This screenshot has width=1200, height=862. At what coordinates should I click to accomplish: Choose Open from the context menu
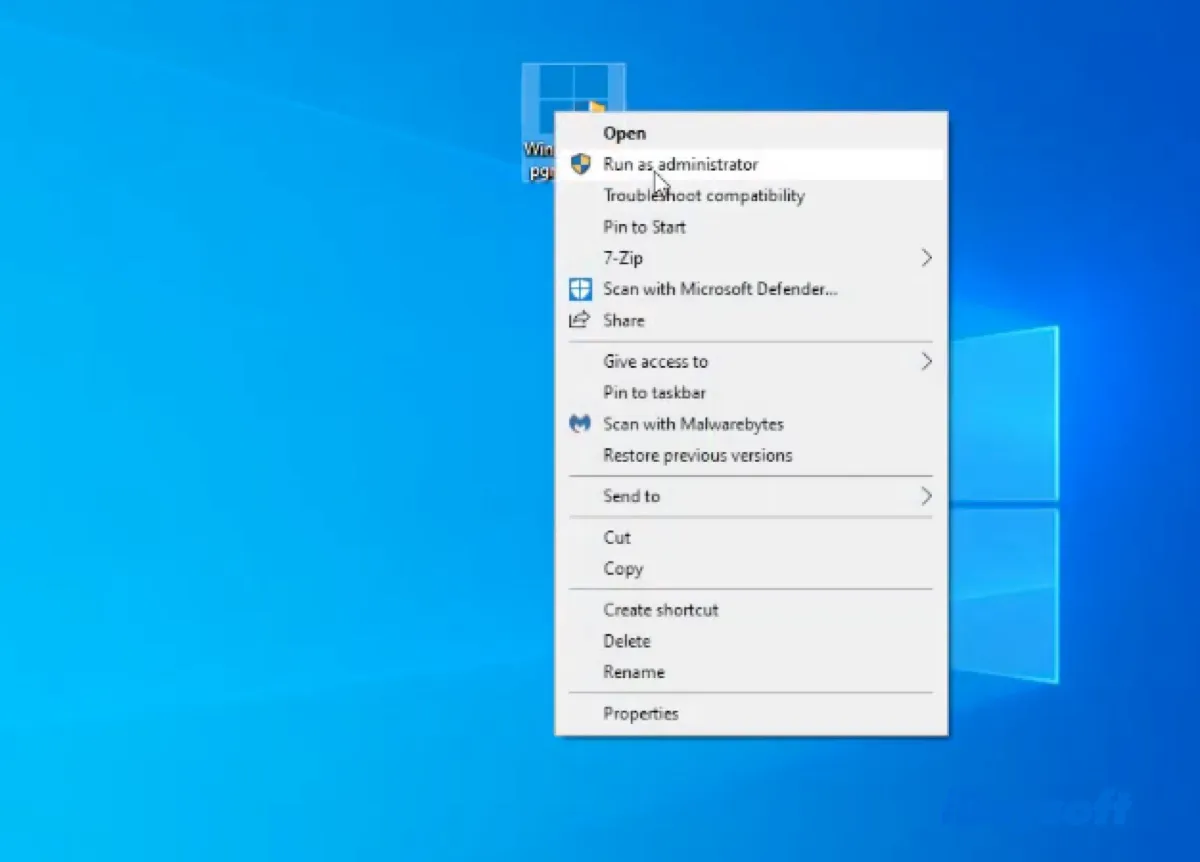tap(624, 132)
